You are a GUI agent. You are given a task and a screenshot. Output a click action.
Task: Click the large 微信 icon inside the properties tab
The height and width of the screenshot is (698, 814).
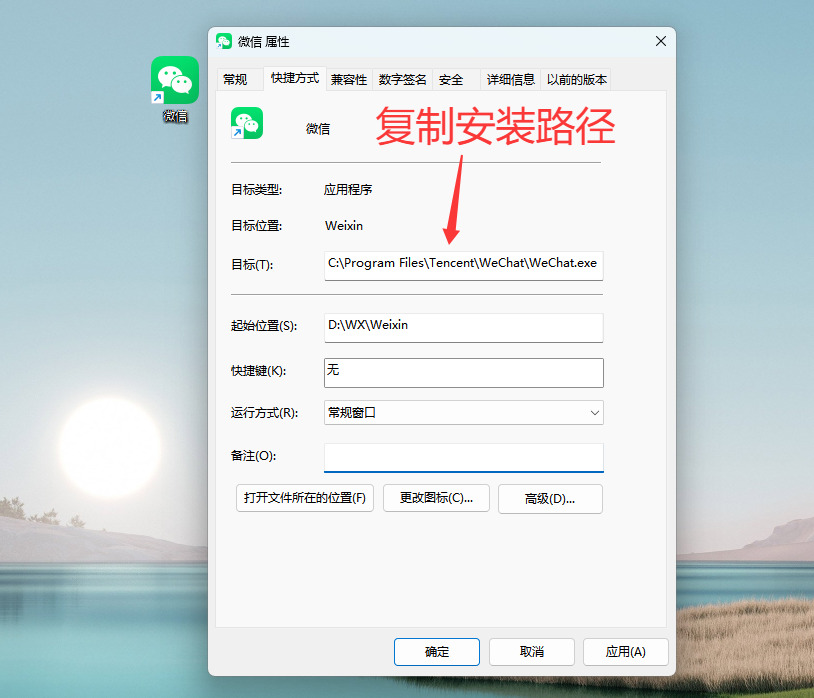[247, 124]
